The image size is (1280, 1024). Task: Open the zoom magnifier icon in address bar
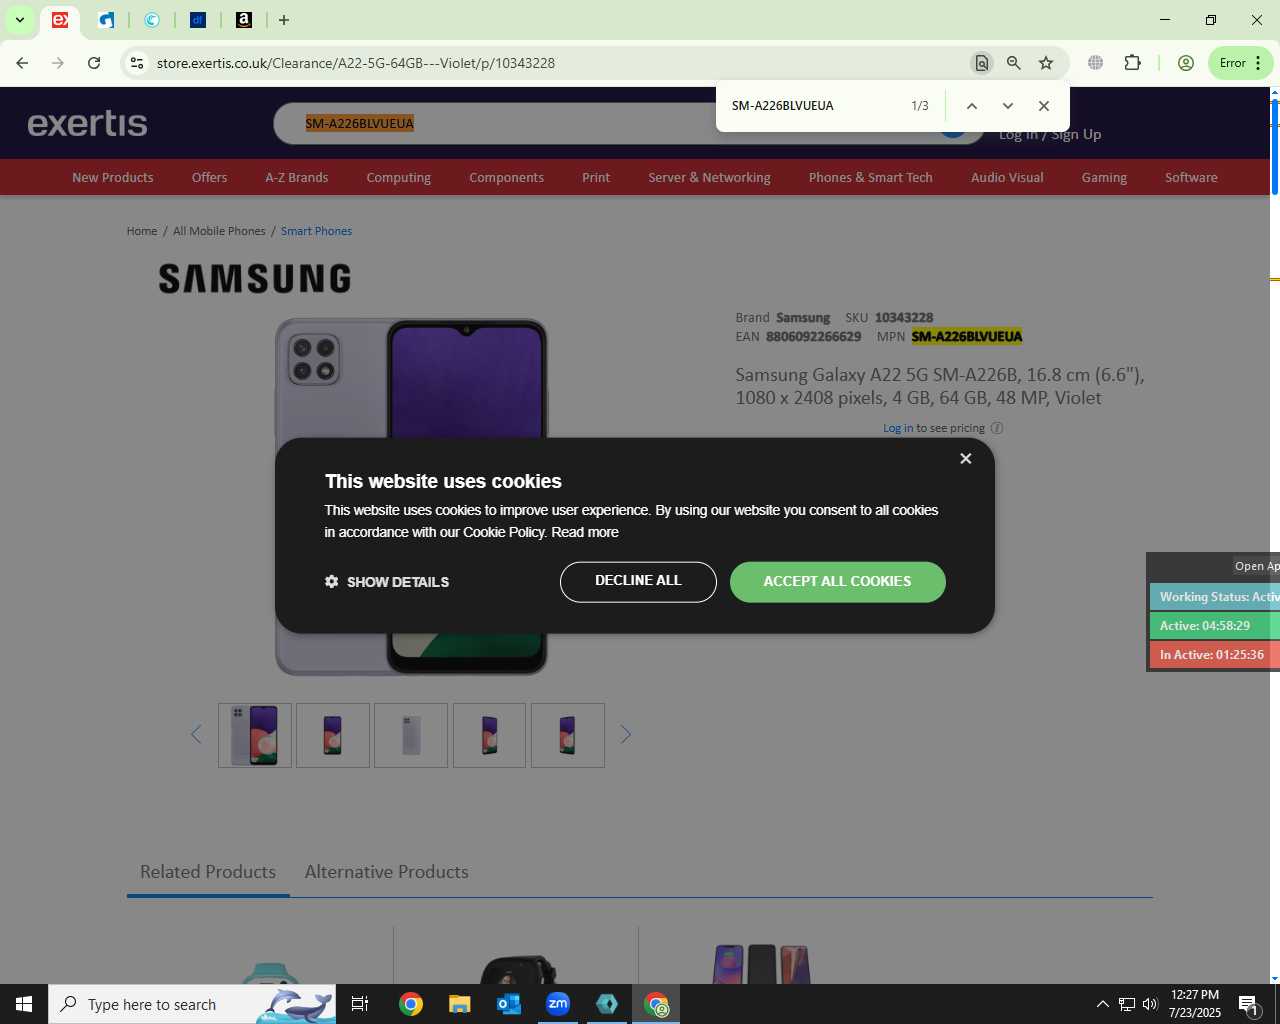click(x=1014, y=63)
